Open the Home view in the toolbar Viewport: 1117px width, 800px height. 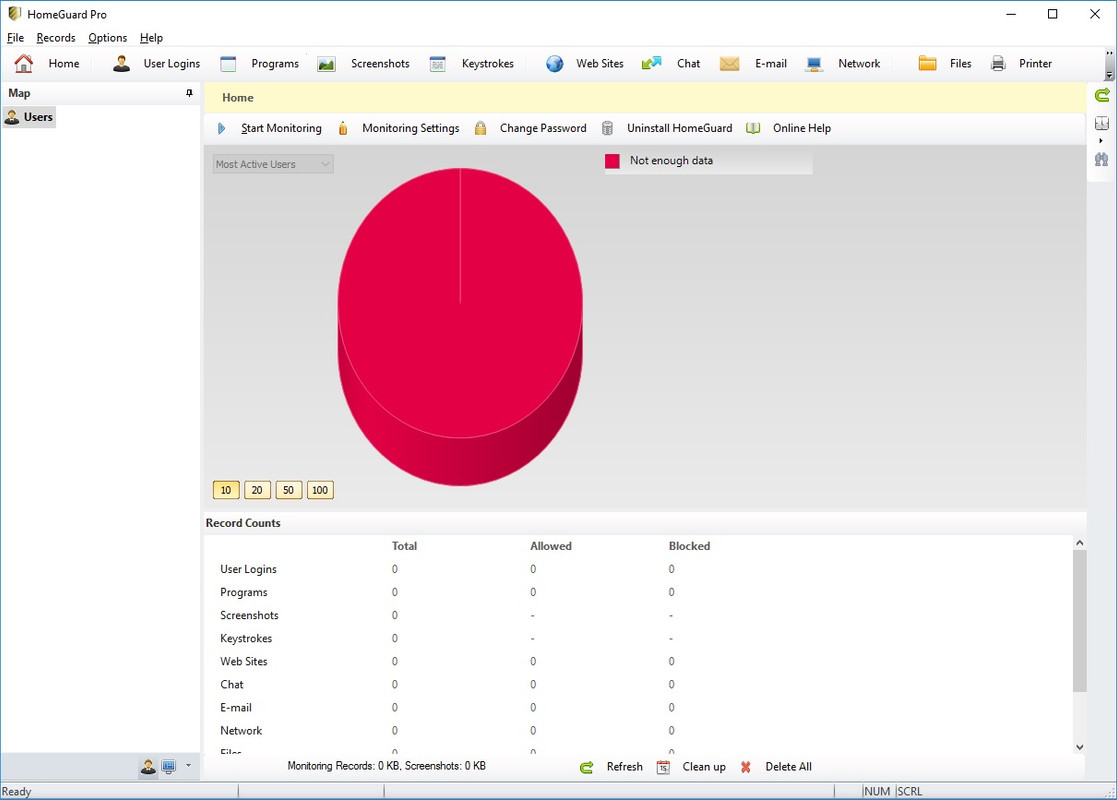pos(47,63)
